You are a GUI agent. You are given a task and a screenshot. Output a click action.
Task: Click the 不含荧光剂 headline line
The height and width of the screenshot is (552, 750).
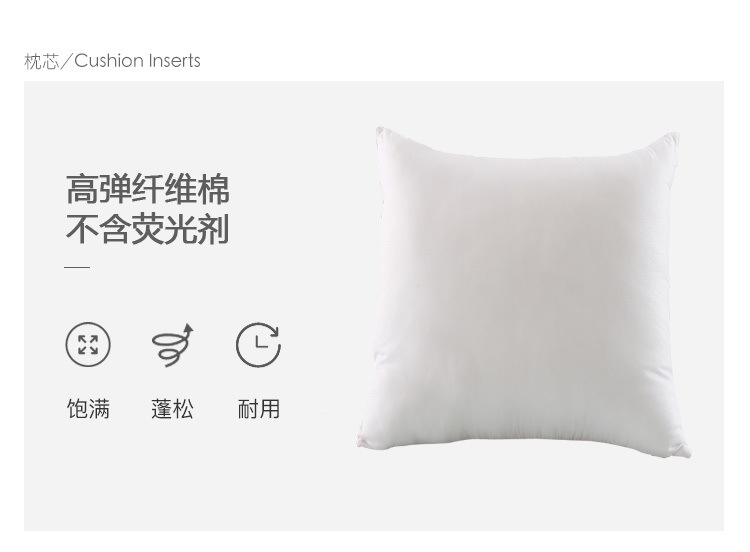pos(147,230)
